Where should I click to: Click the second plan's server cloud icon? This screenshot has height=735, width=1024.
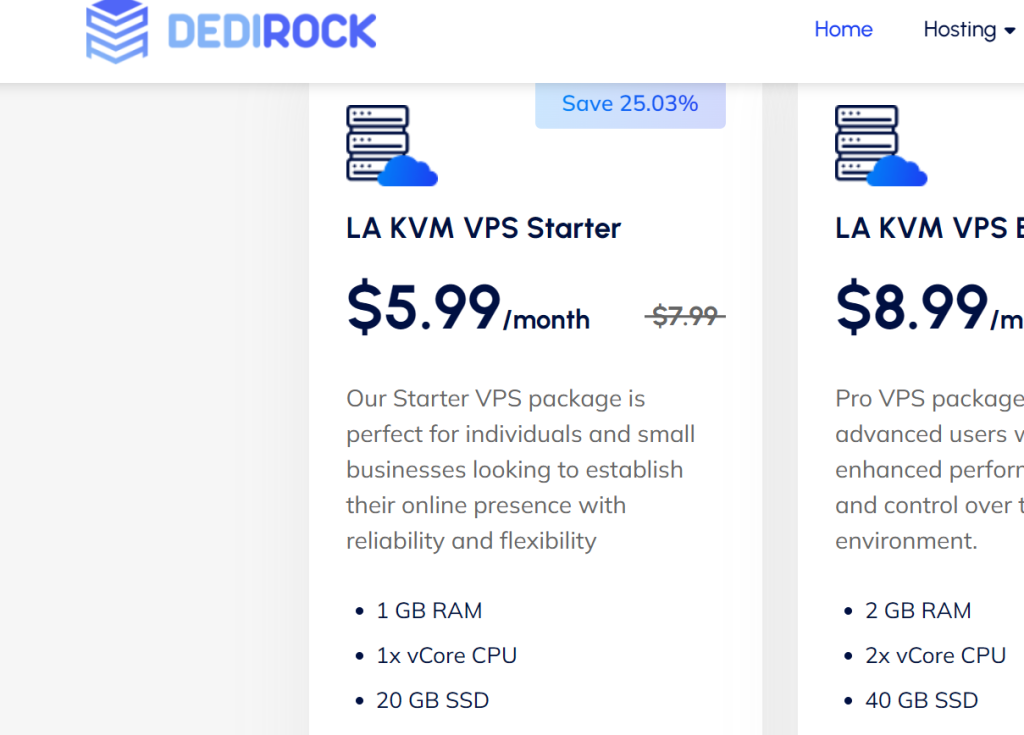[881, 146]
